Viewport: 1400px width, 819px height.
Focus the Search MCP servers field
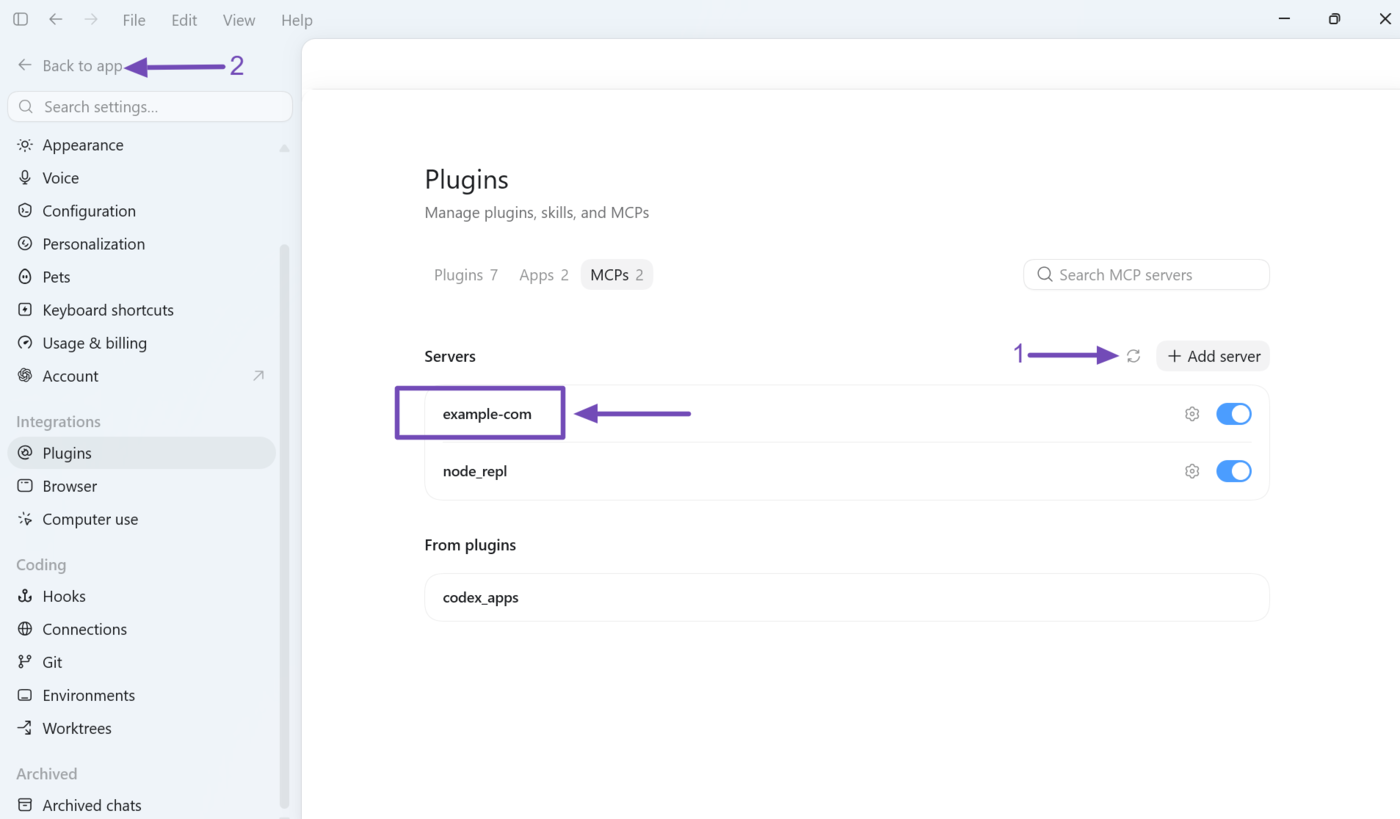click(x=1146, y=275)
